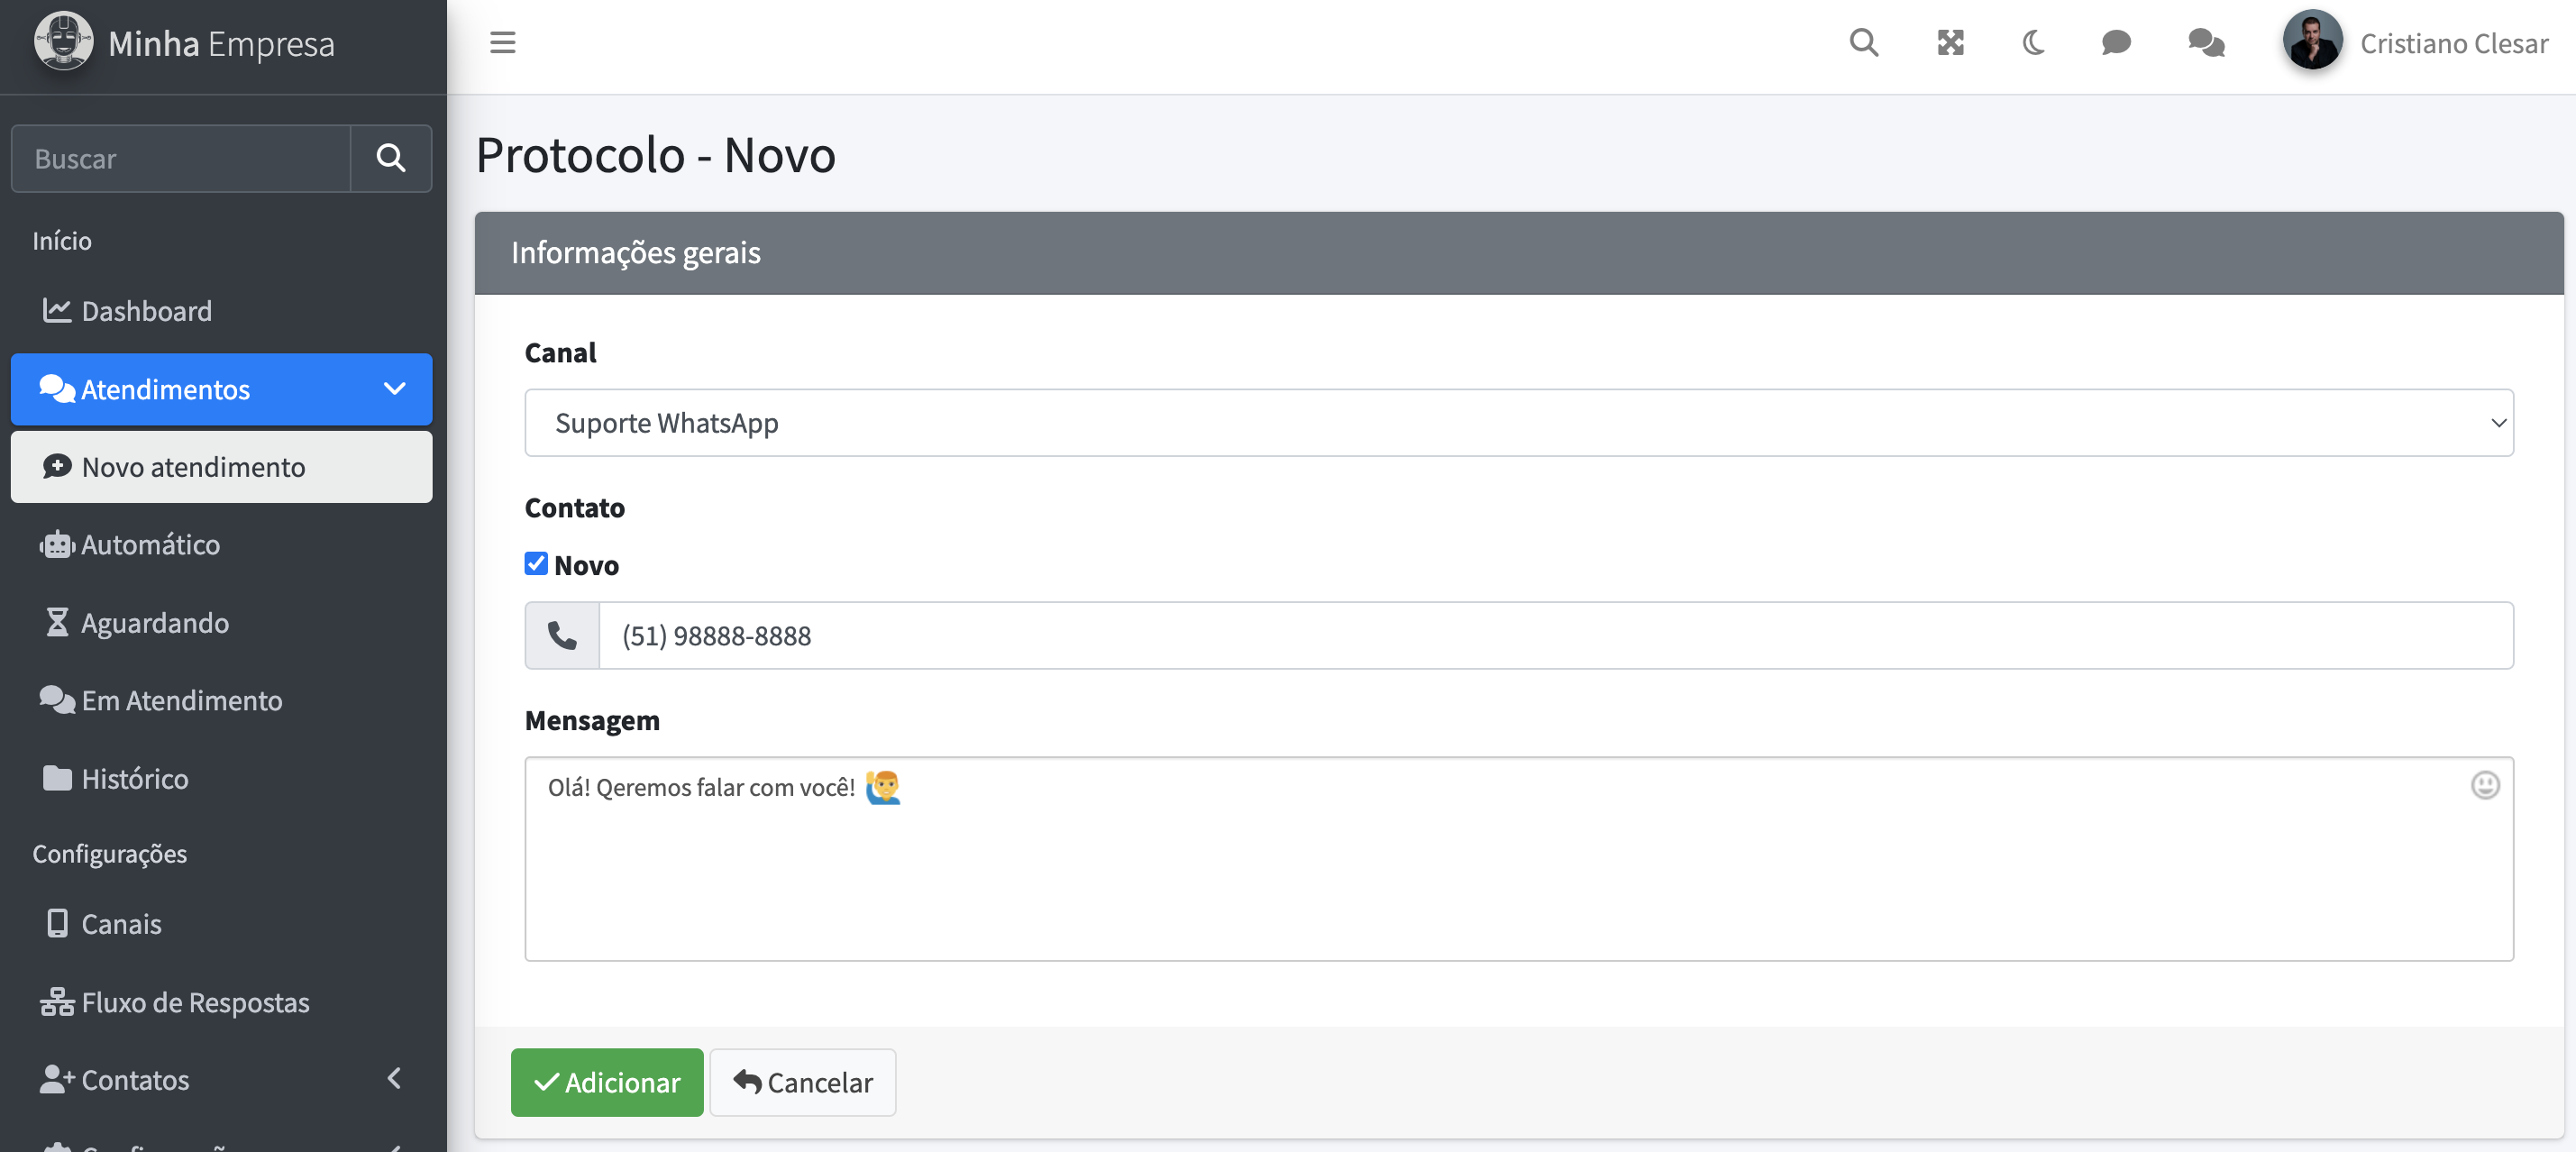The height and width of the screenshot is (1152, 2576).
Task: Open the single chat bubble icon
Action: [2116, 43]
